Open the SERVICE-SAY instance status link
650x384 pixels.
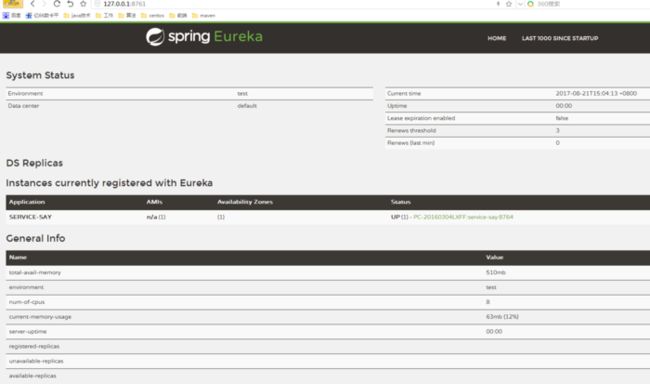(463, 217)
